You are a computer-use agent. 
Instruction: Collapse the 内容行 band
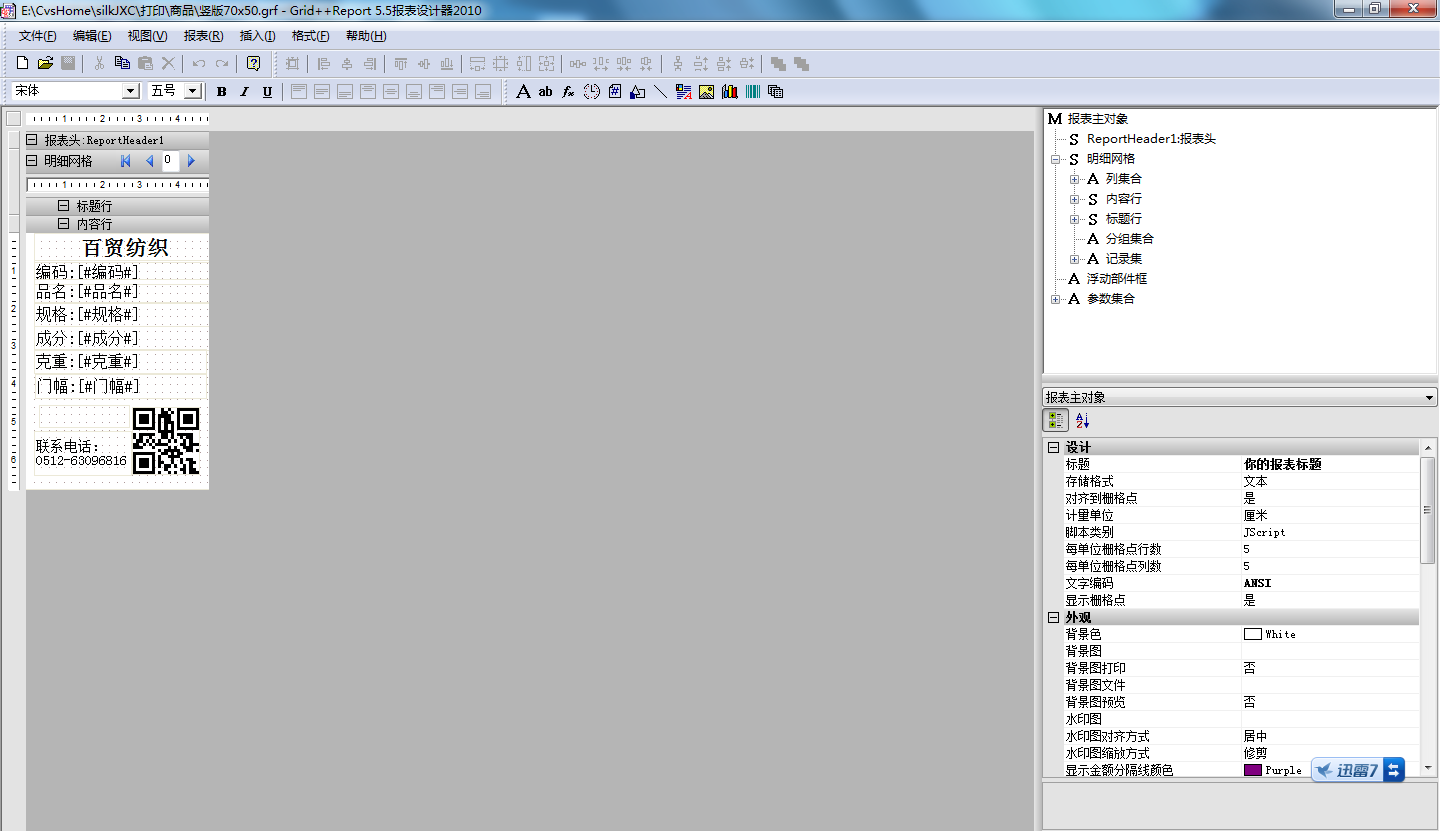[x=64, y=224]
